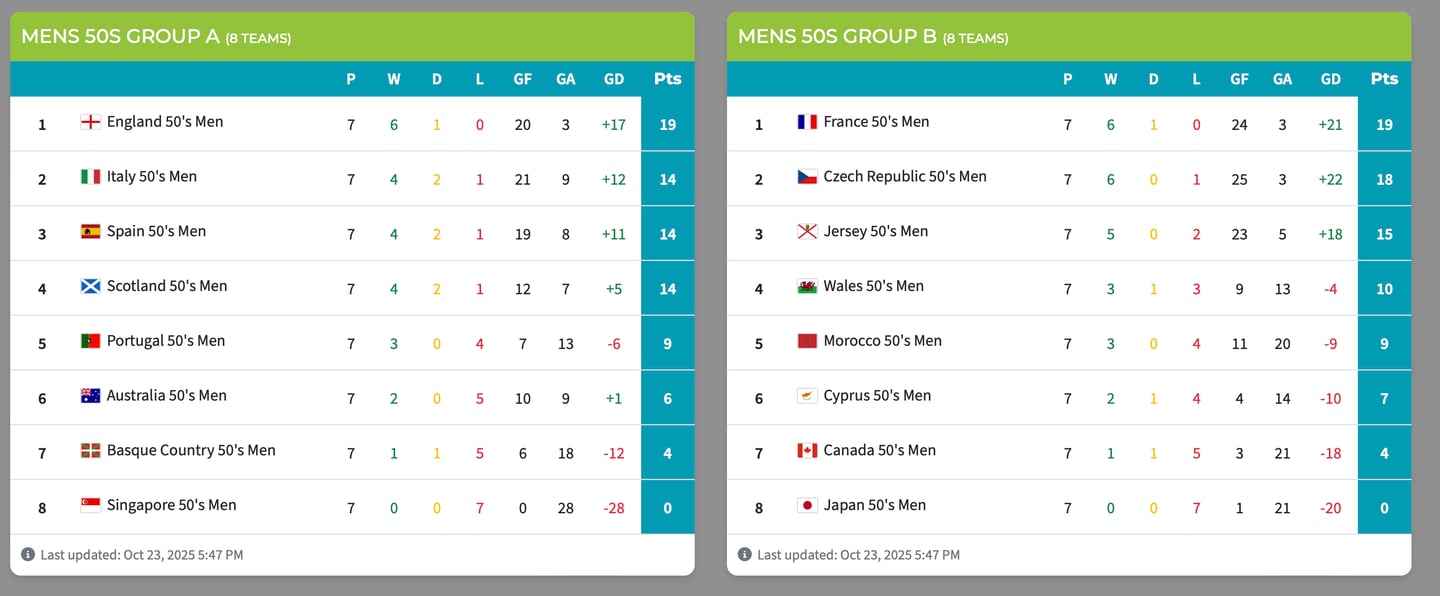Click the Italy flag icon
1440x596 pixels.
click(90, 177)
